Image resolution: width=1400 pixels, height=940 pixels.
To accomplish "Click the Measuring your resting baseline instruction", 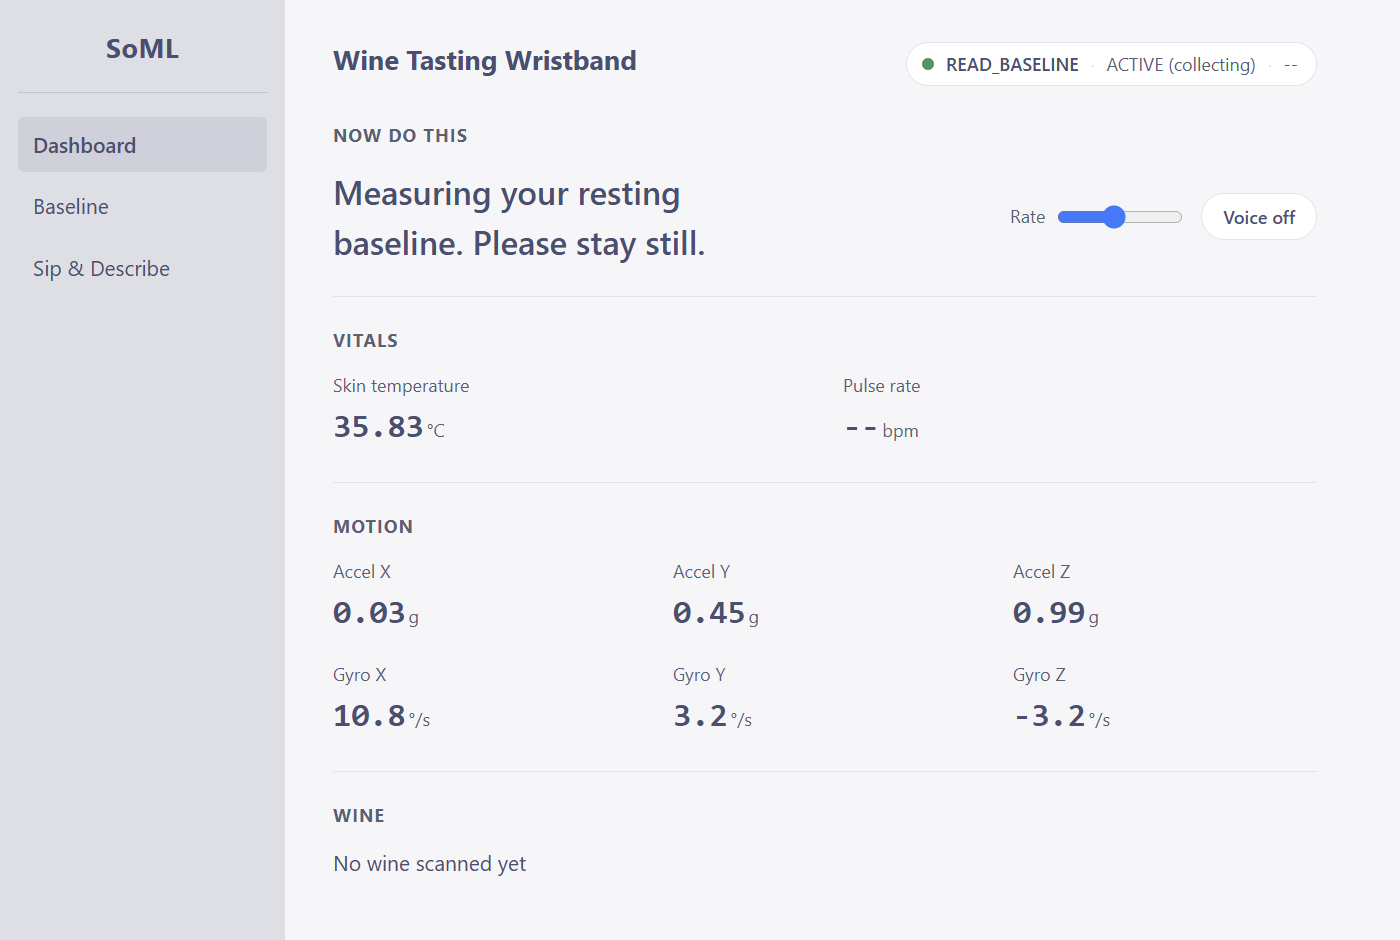I will pos(519,219).
